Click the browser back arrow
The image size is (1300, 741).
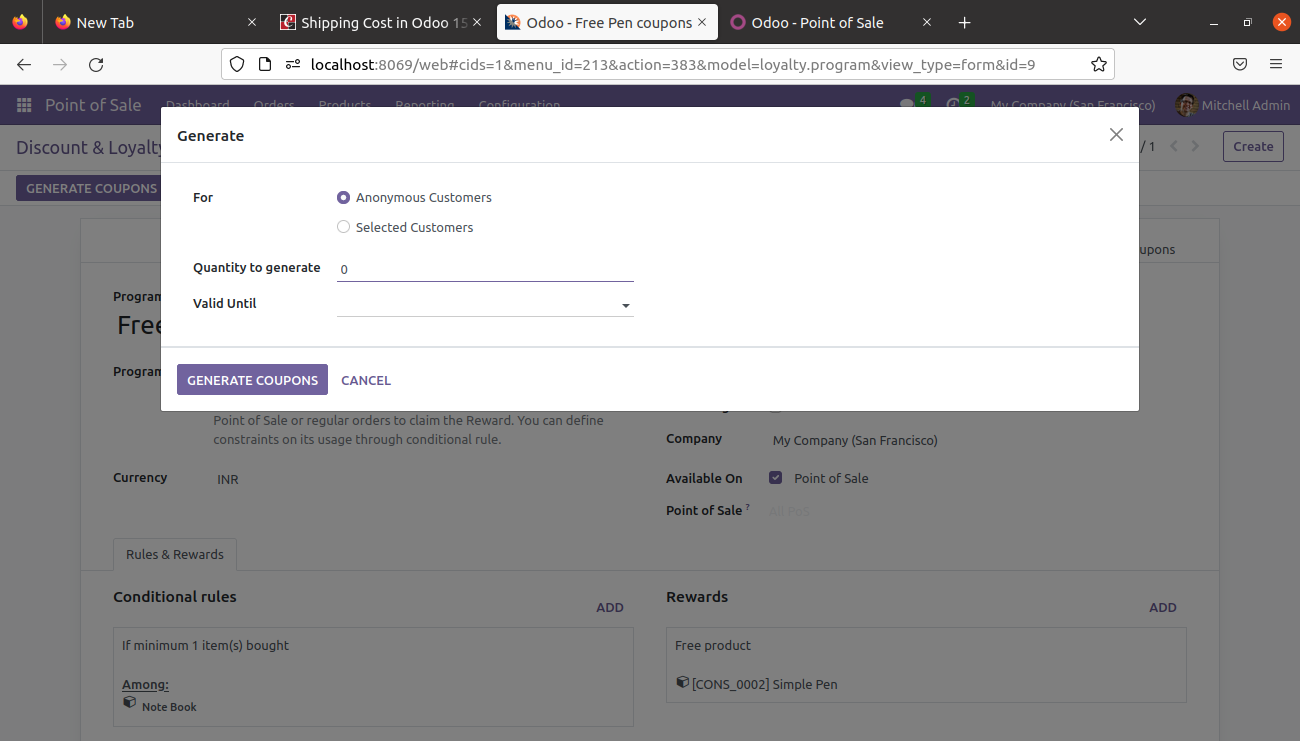coord(24,64)
